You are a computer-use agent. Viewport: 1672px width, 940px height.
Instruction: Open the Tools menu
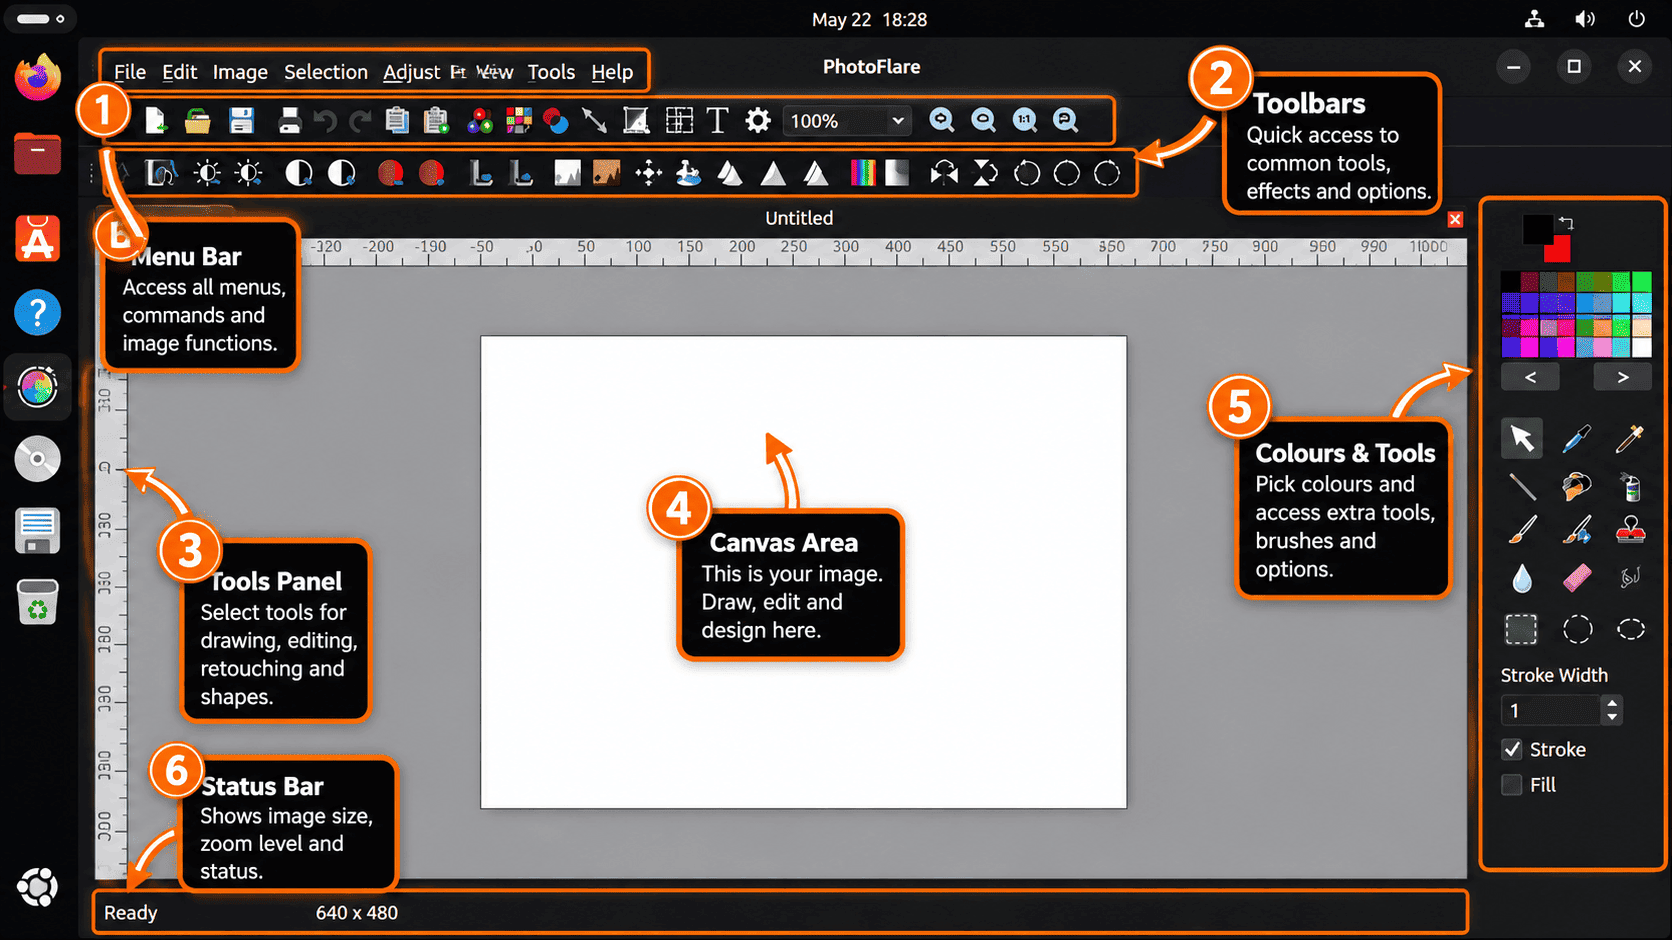pos(551,72)
